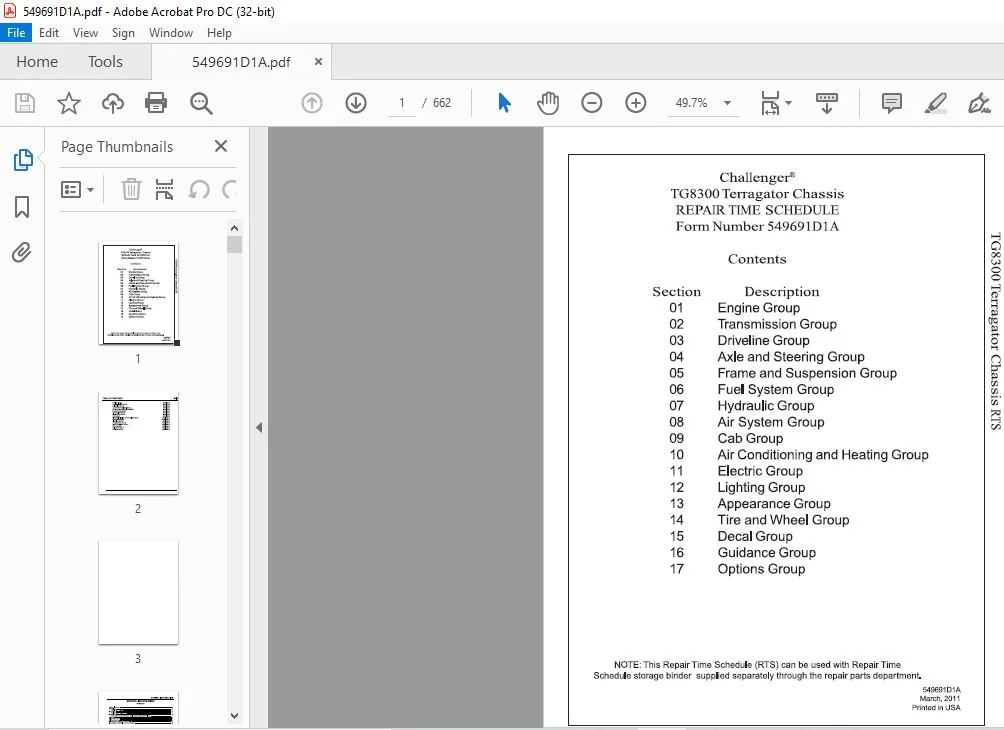This screenshot has height=730, width=1004.
Task: Open the zoom percentage dropdown
Action: (x=727, y=103)
